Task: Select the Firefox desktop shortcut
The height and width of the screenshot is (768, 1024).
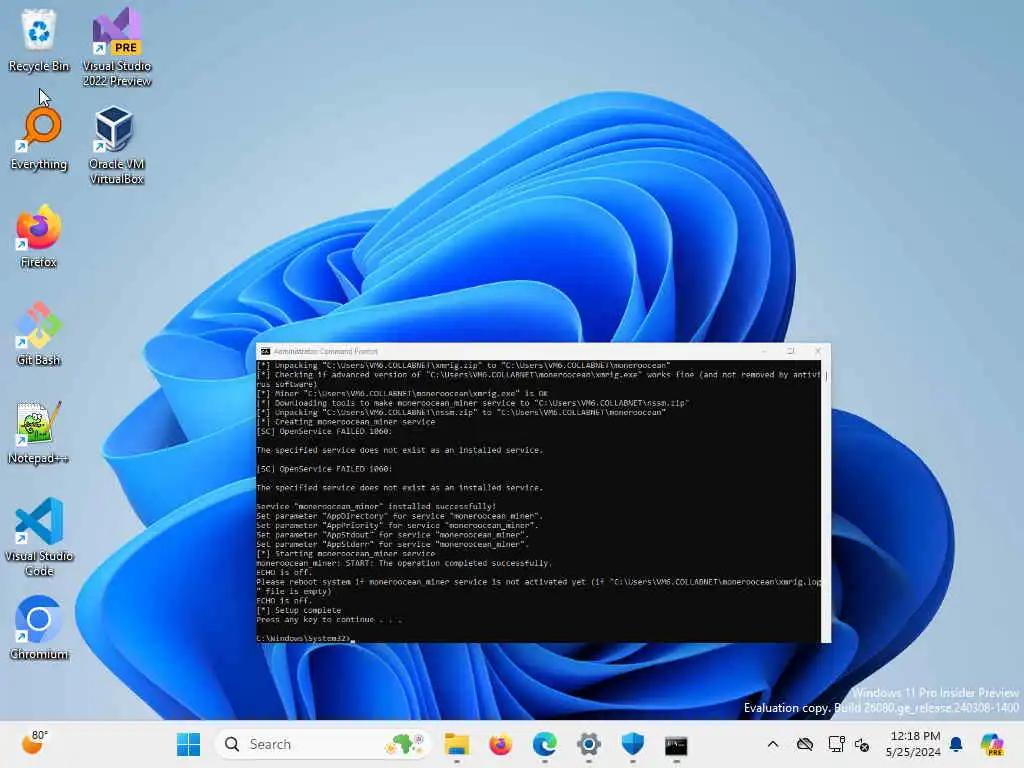Action: coord(39,236)
